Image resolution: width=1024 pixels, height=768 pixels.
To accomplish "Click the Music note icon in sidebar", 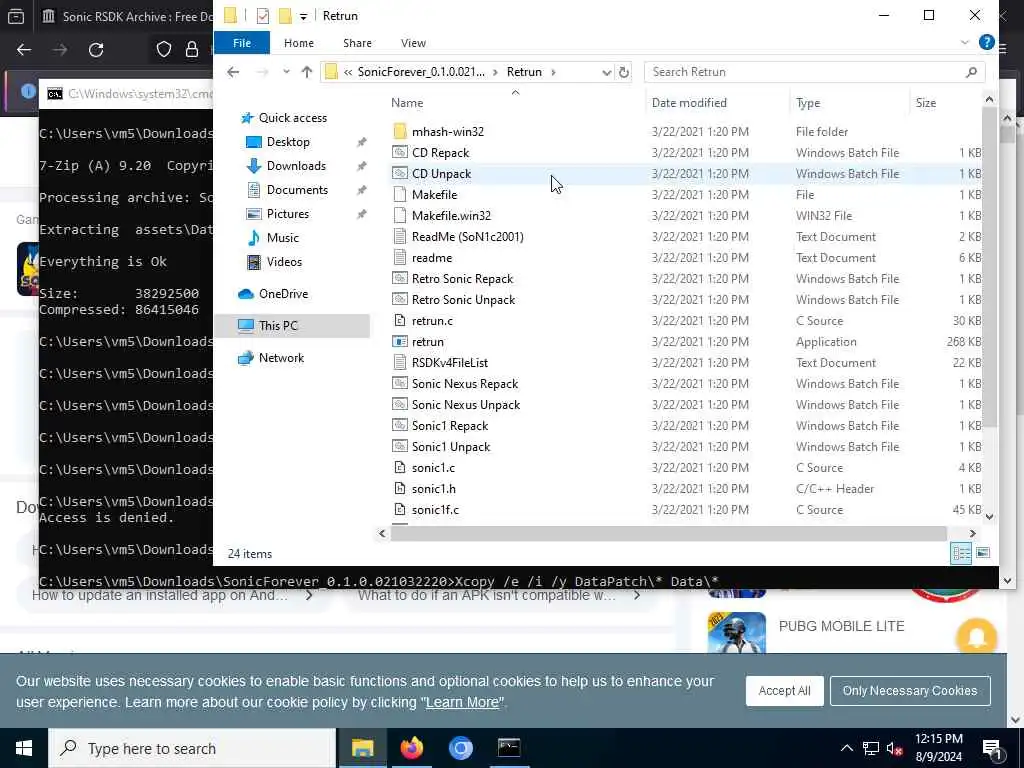I will click(253, 238).
